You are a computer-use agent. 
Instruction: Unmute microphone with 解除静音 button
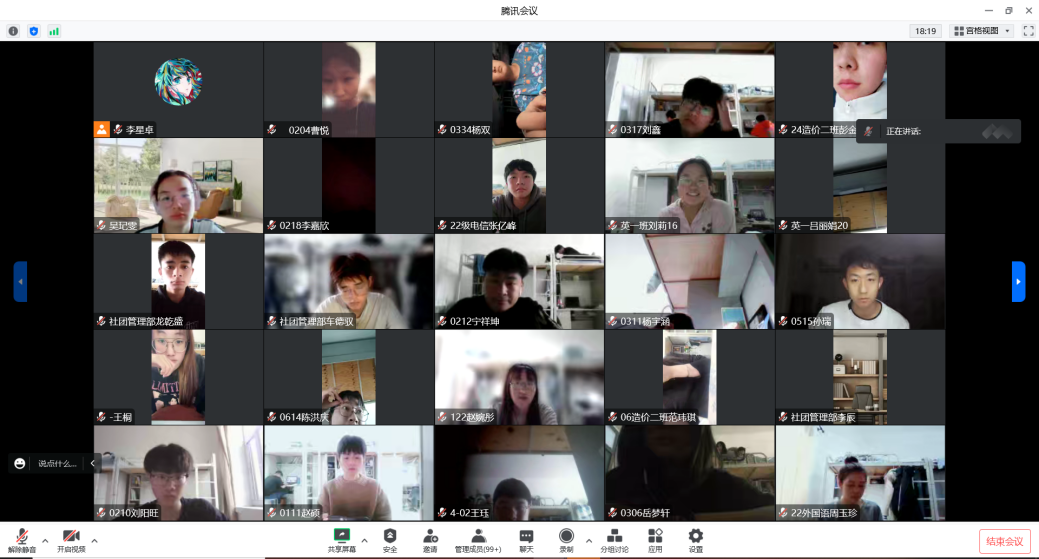[21, 540]
